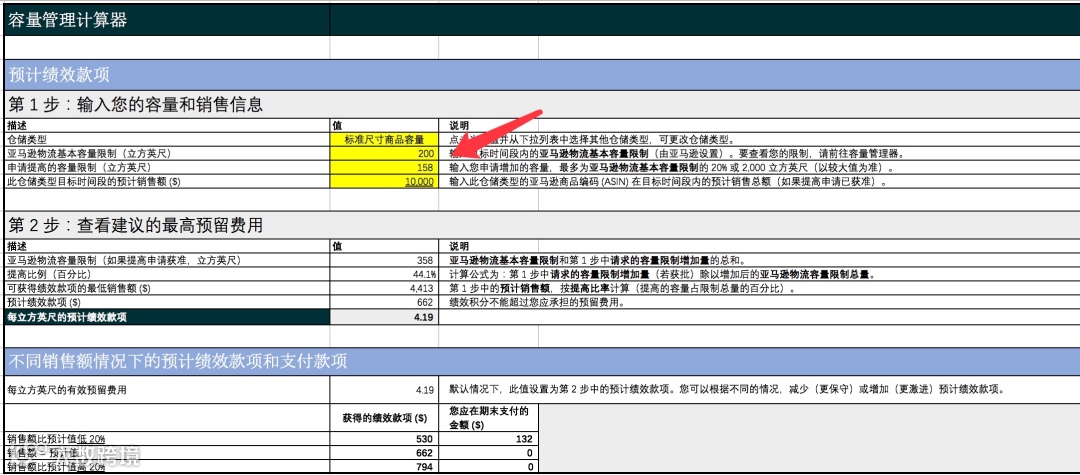Select the yellow cell with value 158
1080x475 pixels.
click(x=384, y=167)
